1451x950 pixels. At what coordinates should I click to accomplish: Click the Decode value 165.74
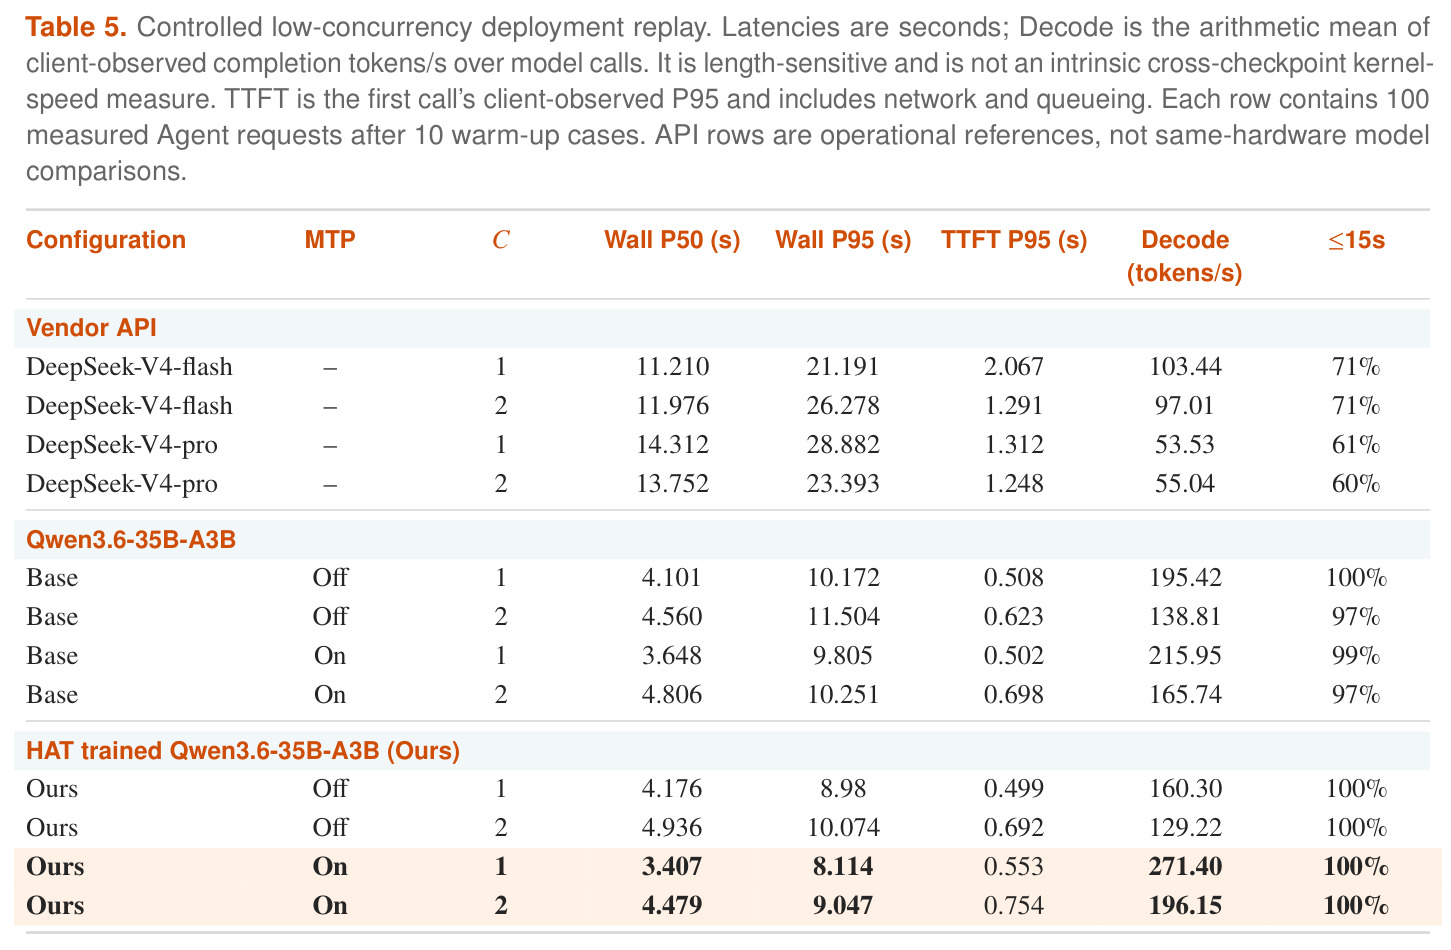1185,695
